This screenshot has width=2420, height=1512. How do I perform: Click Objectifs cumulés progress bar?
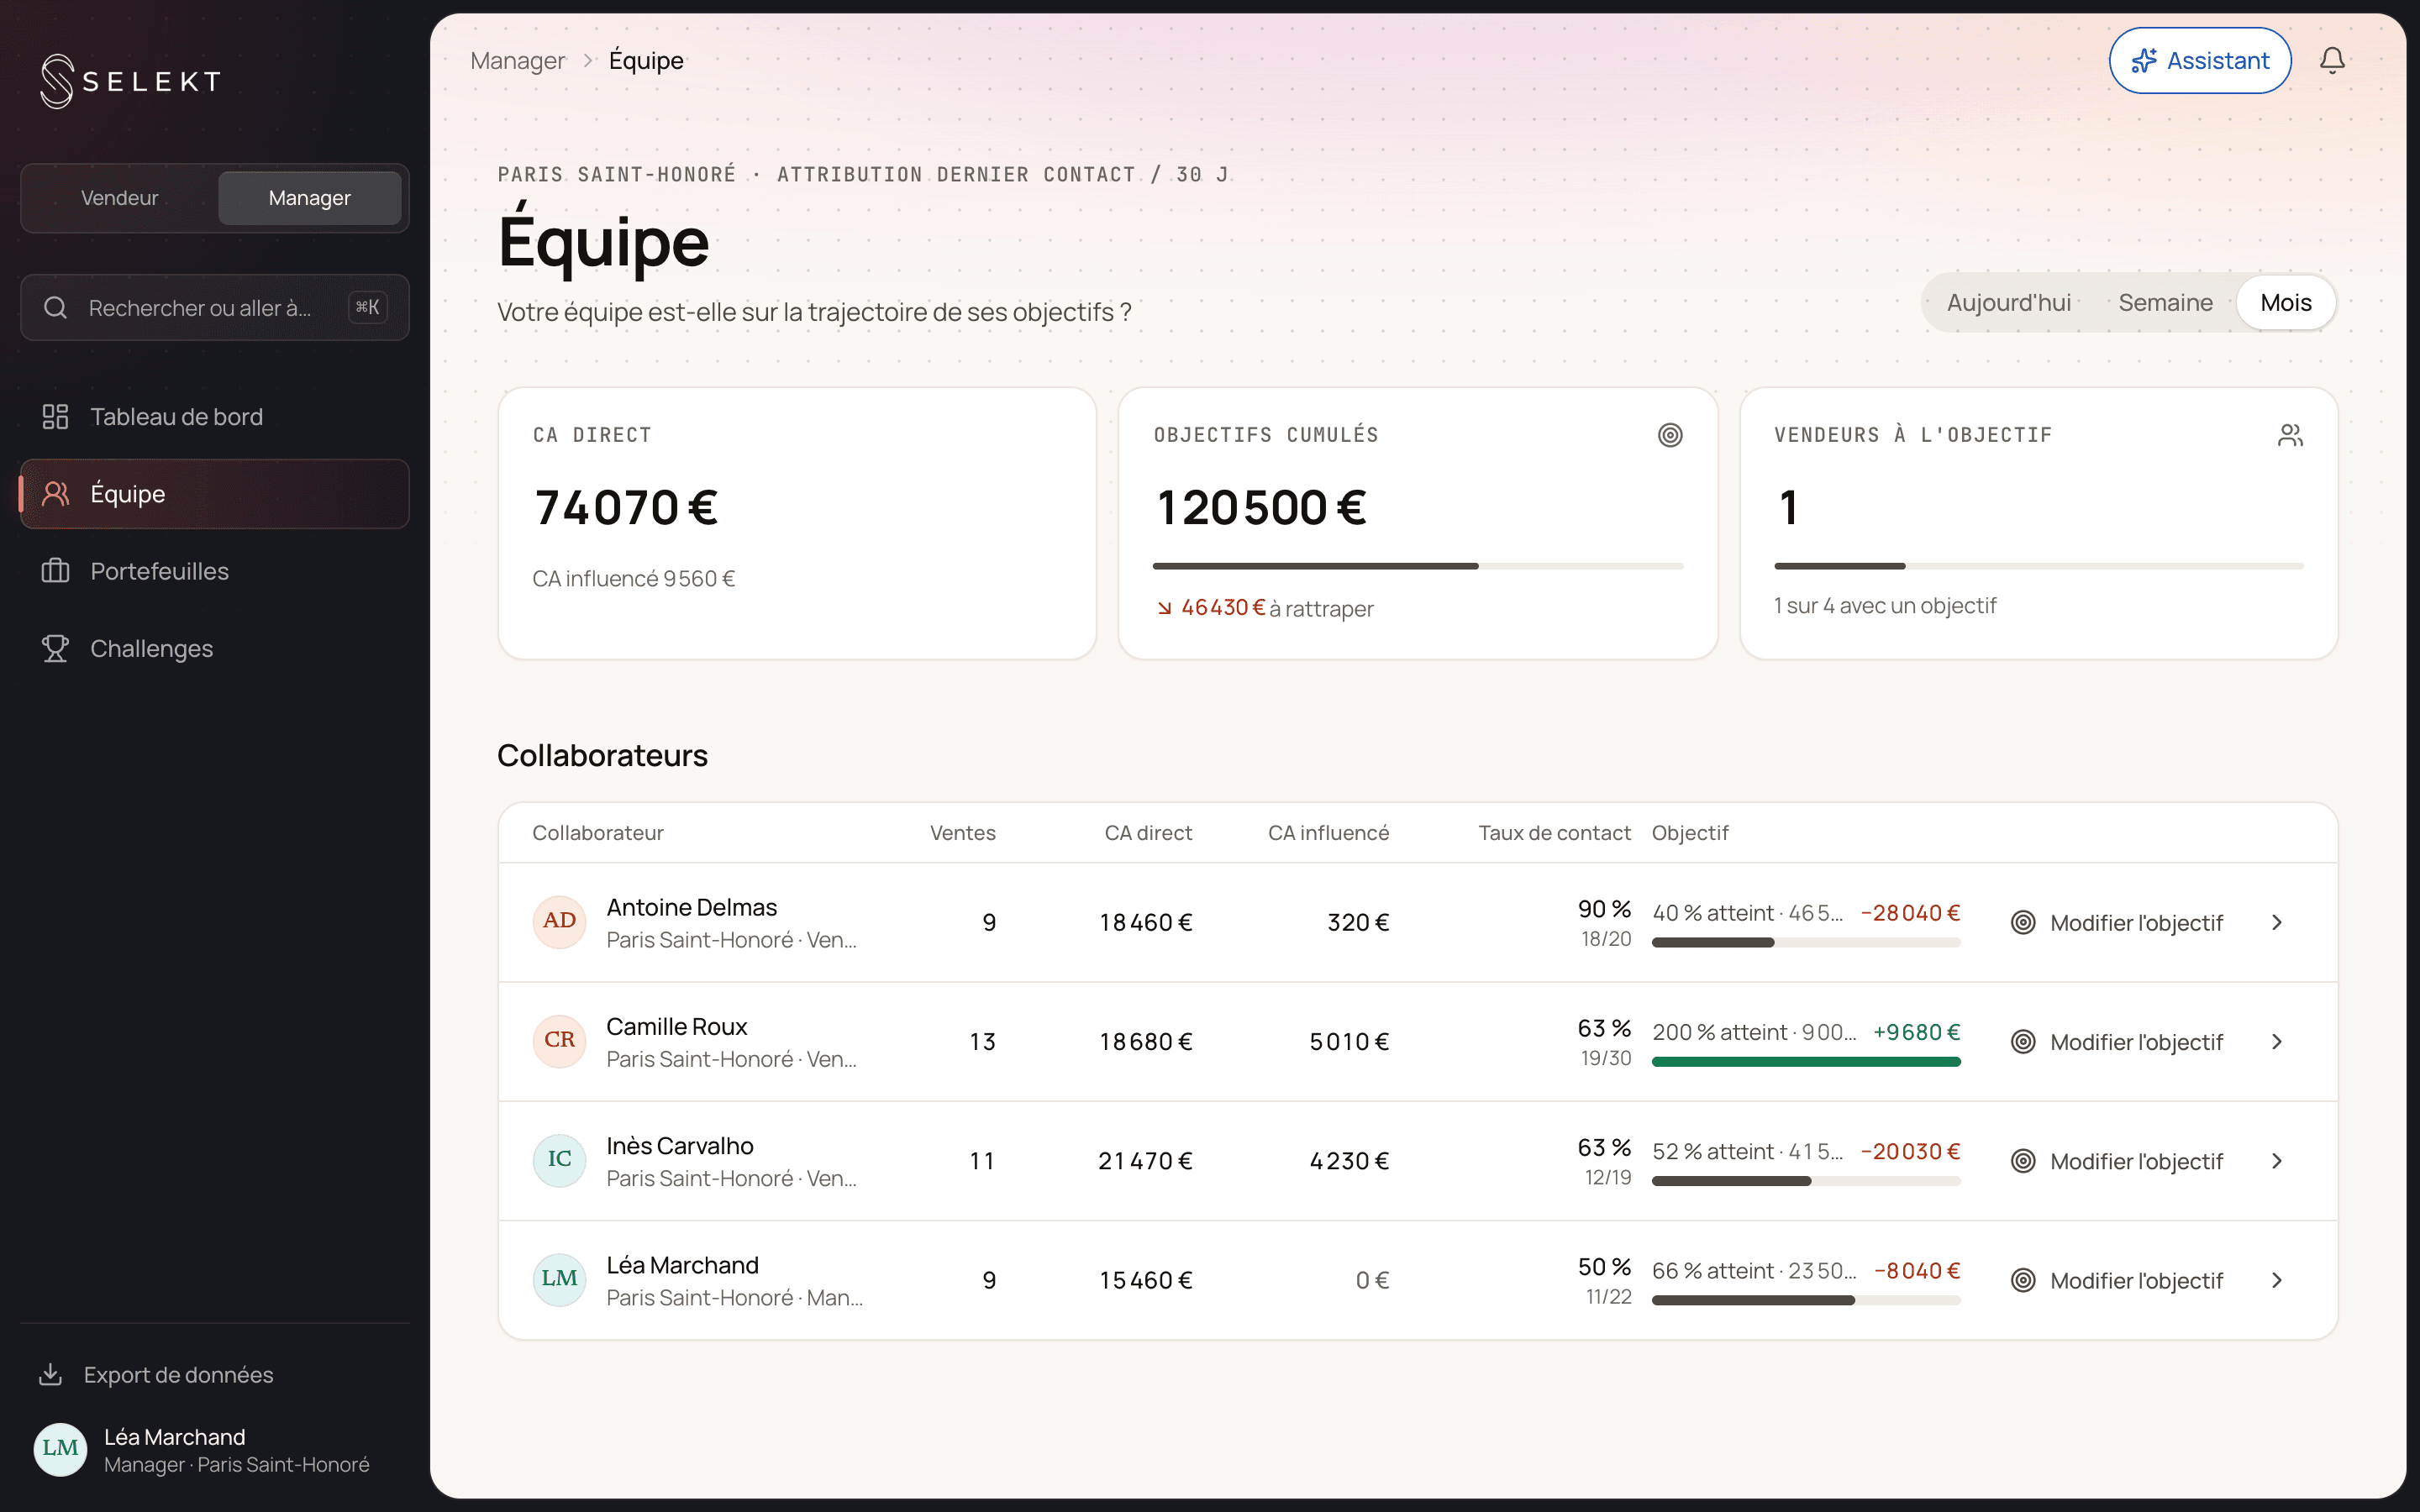[x=1418, y=566]
